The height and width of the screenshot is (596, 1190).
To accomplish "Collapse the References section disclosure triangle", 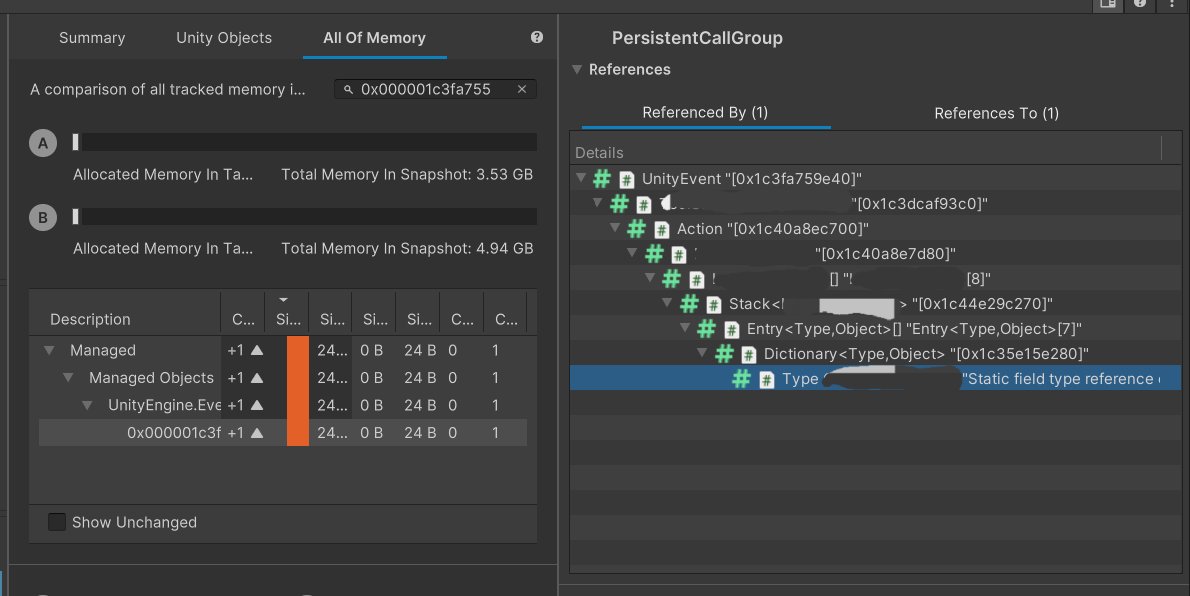I will pyautogui.click(x=577, y=69).
